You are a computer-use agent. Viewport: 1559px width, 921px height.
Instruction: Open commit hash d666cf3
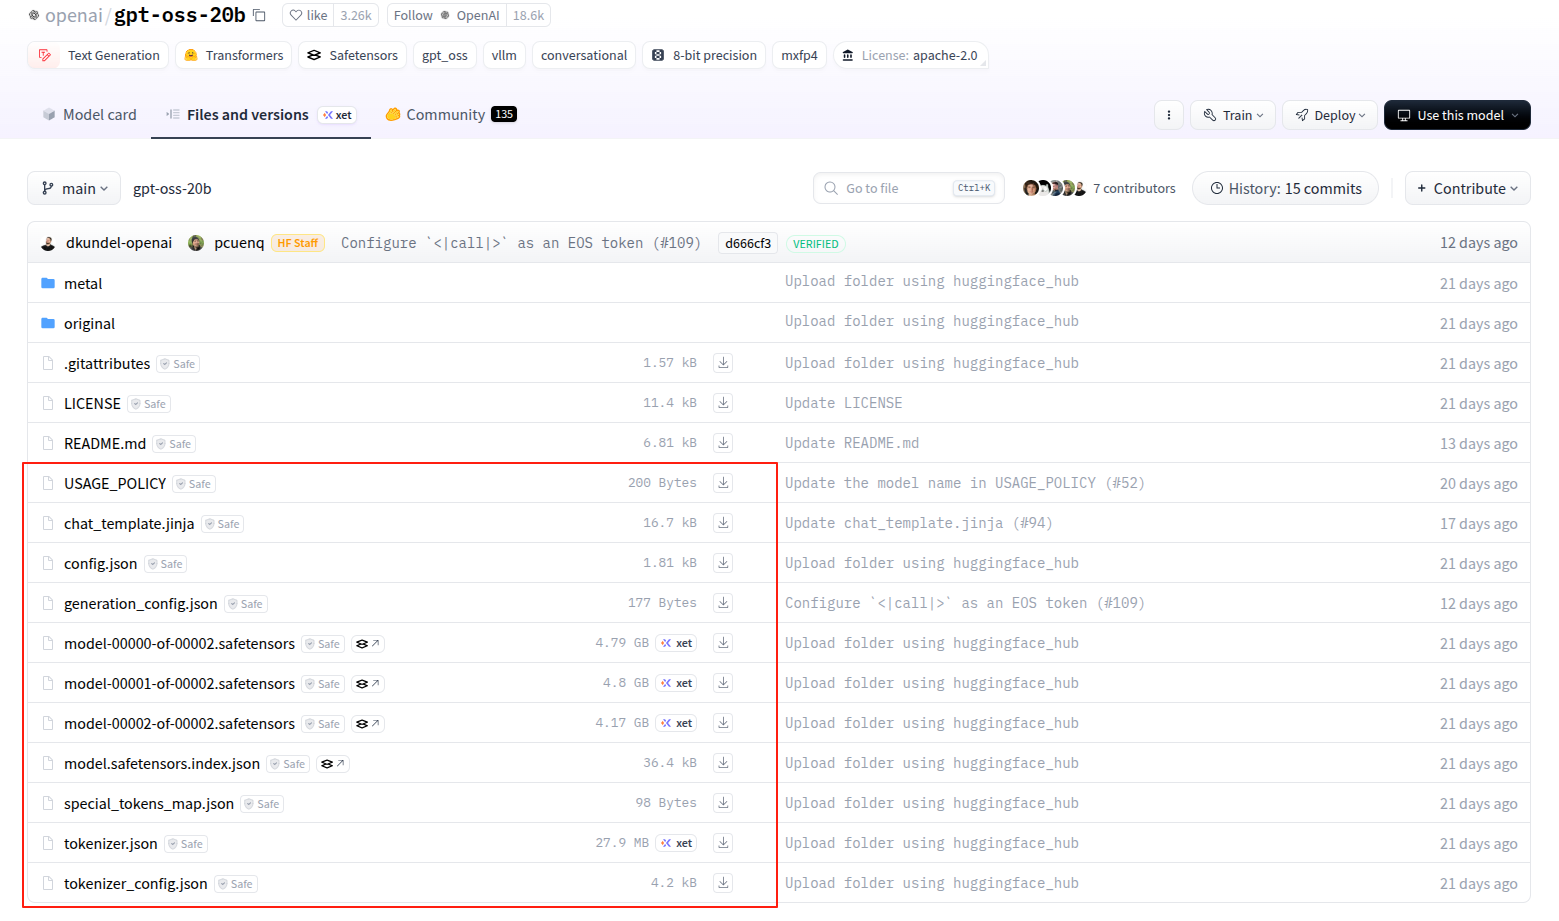pyautogui.click(x=748, y=243)
